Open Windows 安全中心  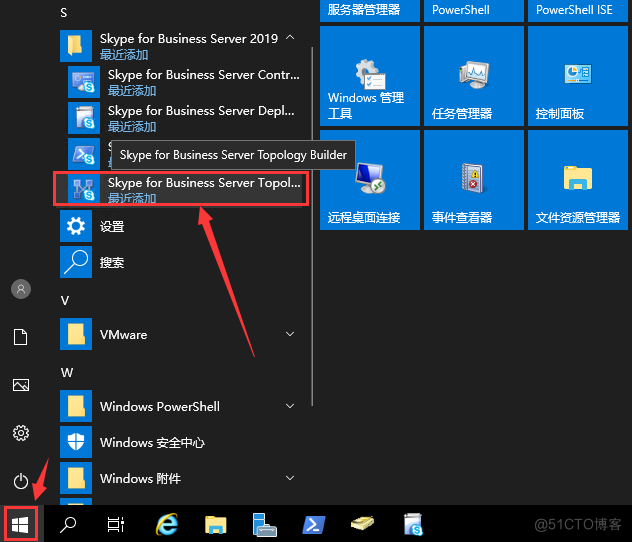pyautogui.click(x=181, y=442)
